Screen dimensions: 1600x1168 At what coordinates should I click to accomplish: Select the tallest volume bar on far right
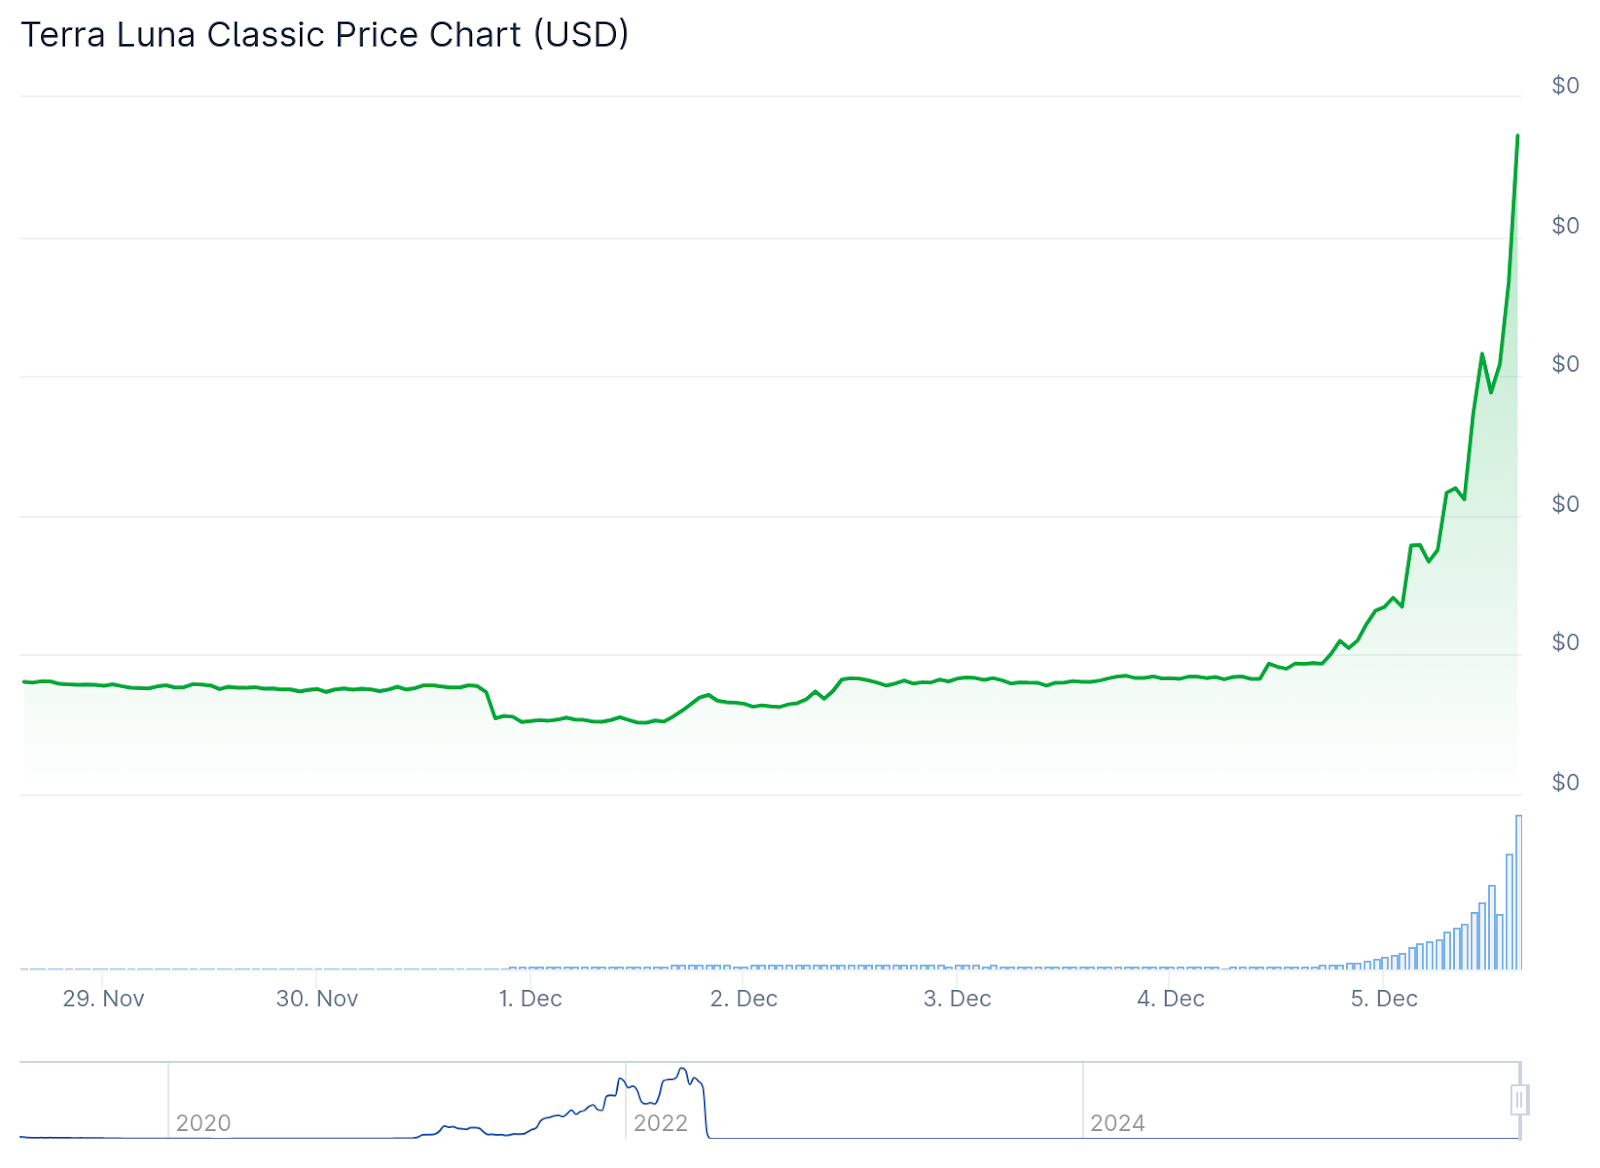[1518, 890]
